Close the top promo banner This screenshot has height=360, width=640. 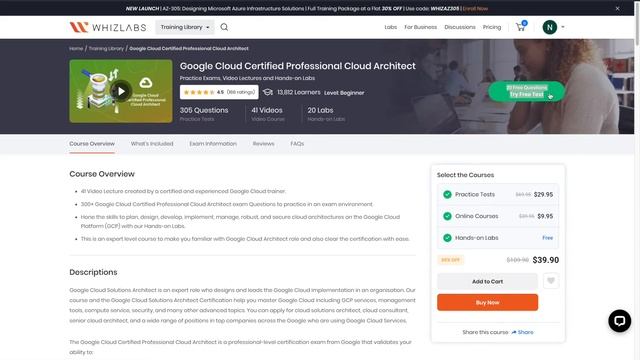click(617, 8)
